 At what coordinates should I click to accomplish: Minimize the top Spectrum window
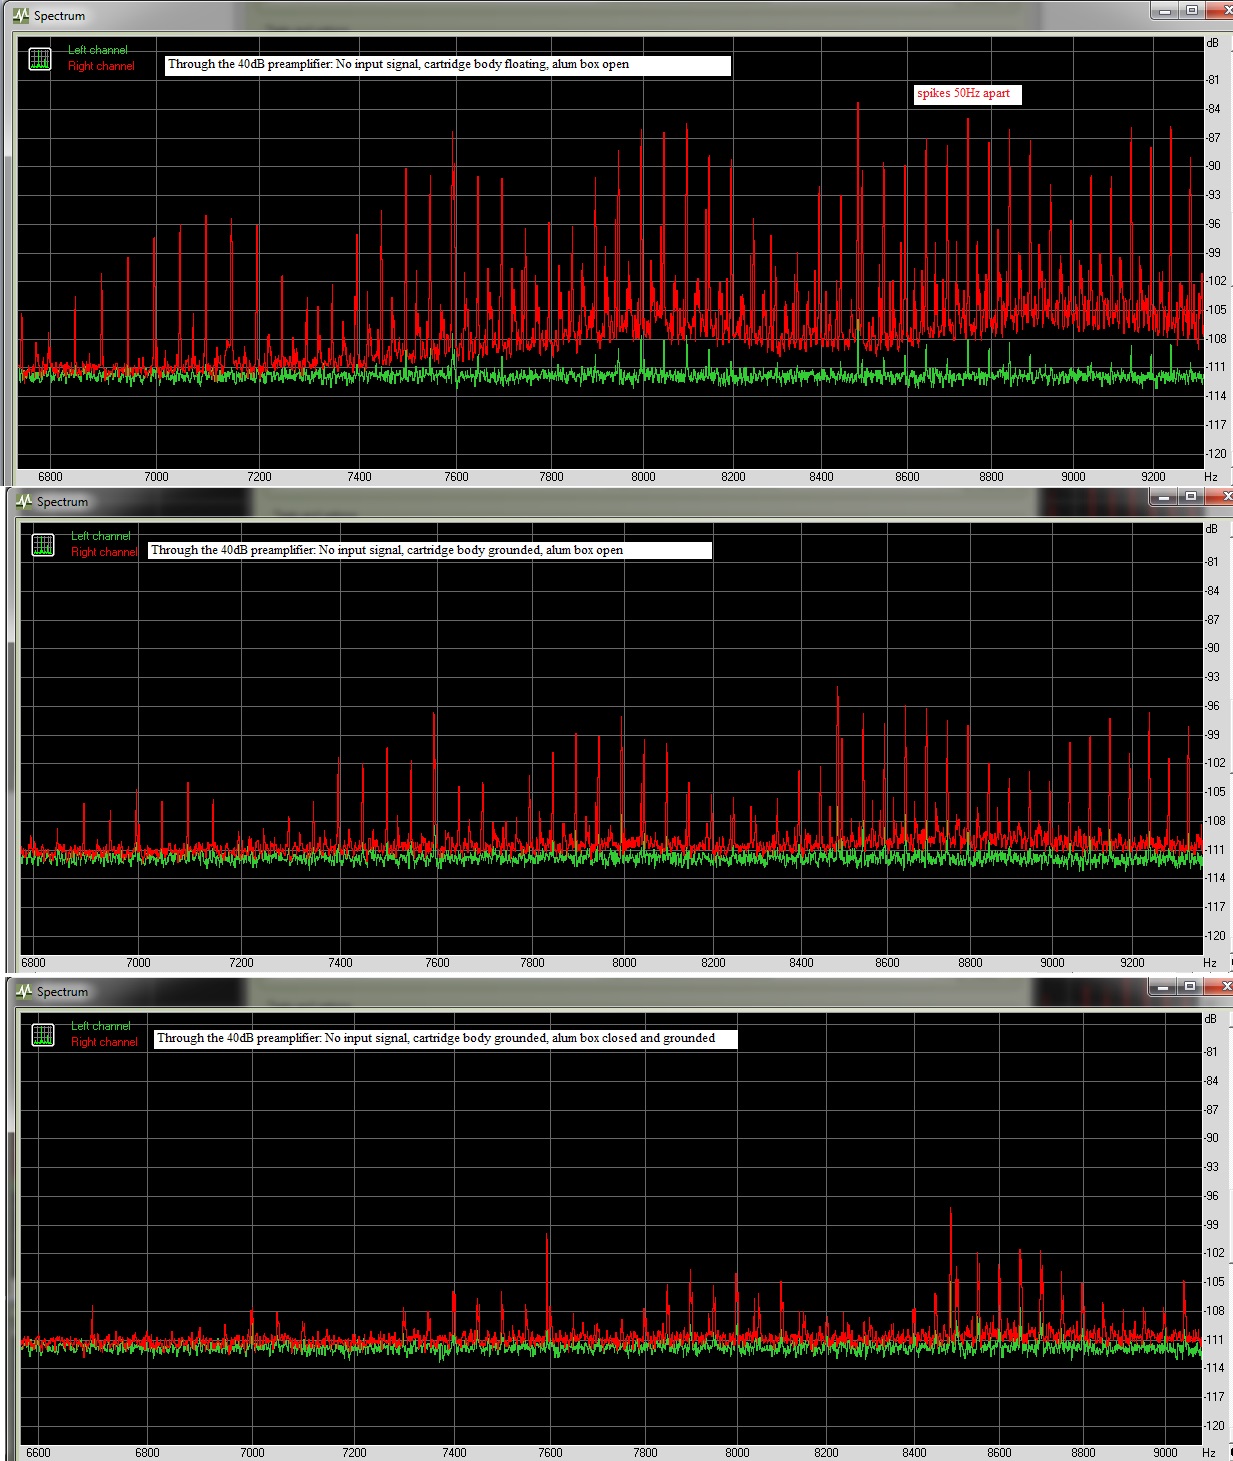click(x=1165, y=10)
